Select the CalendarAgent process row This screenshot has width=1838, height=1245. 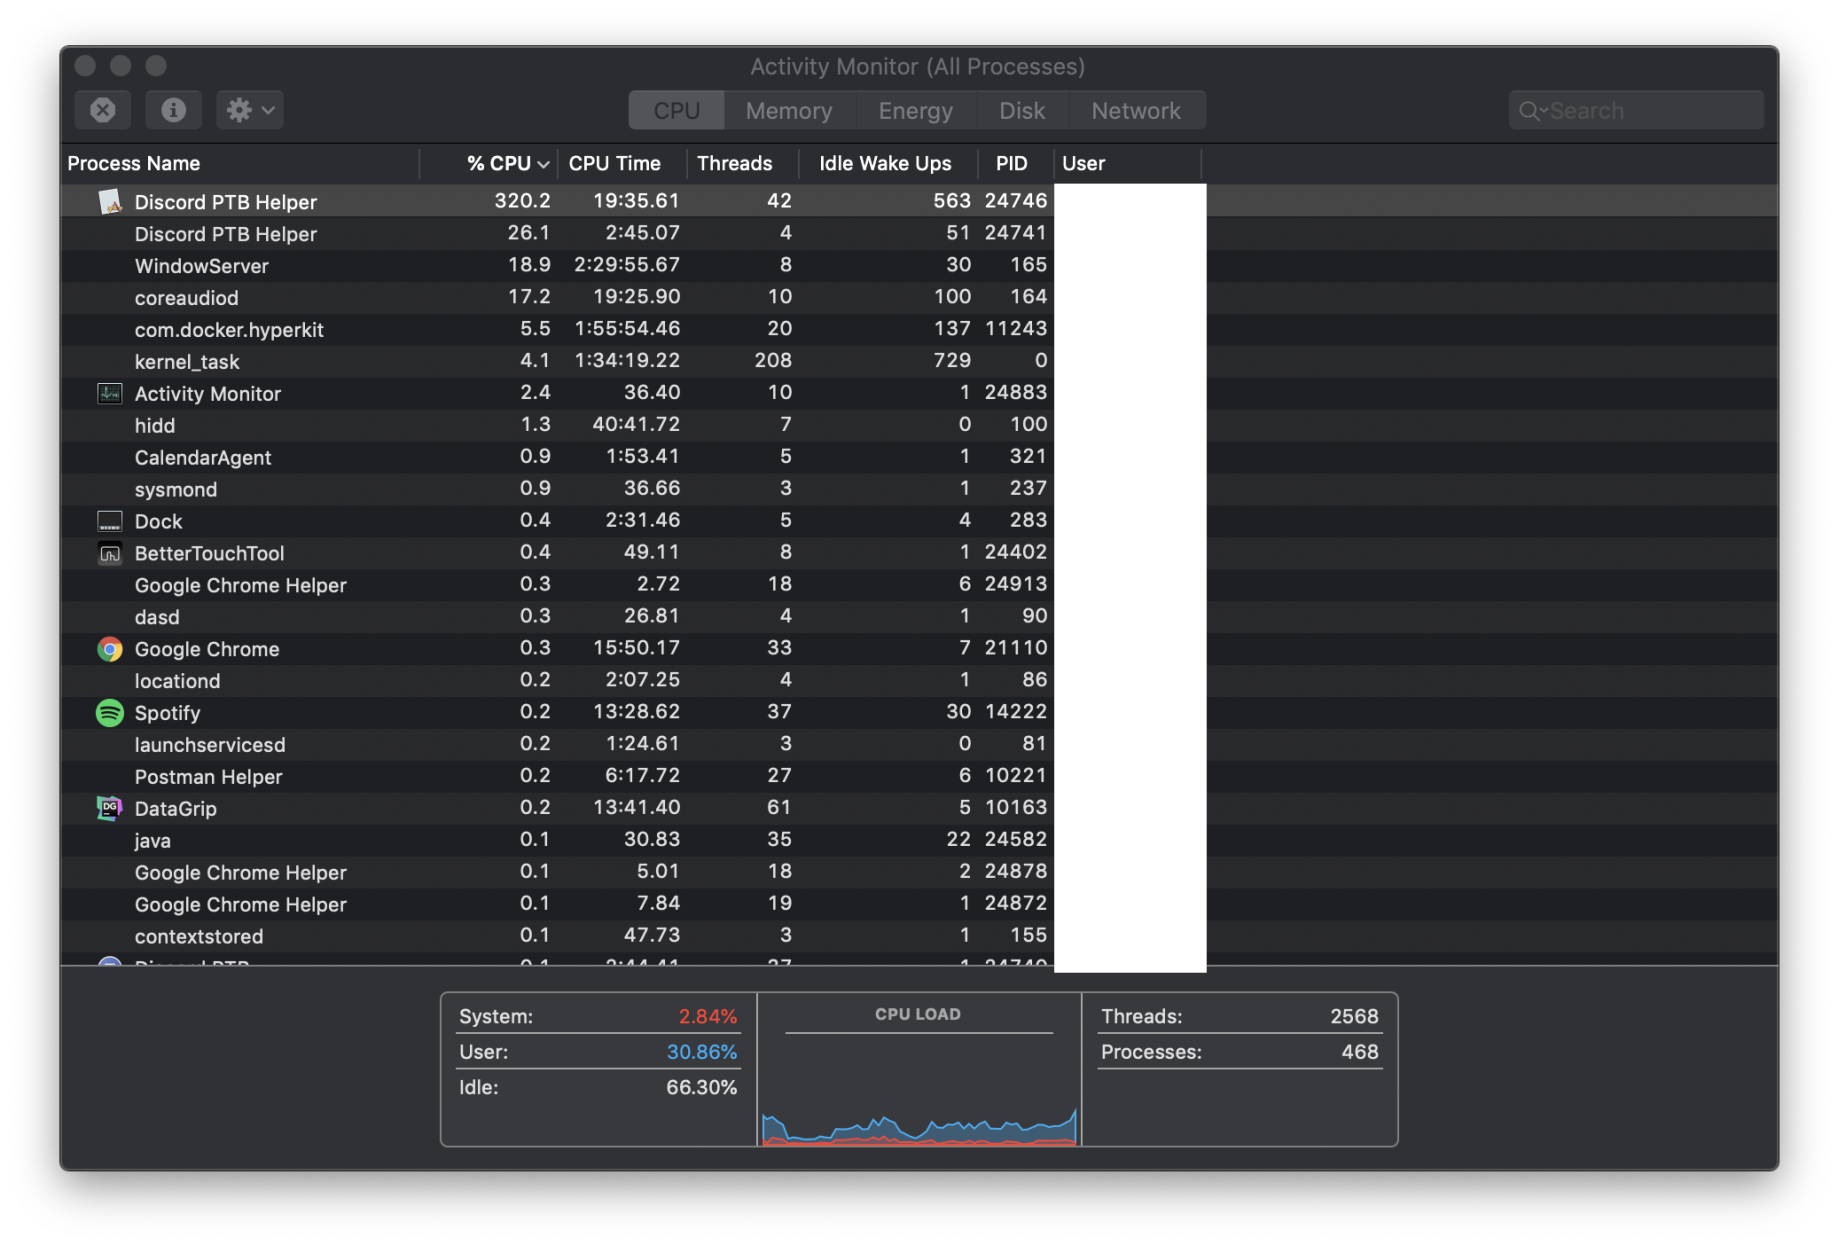pos(919,457)
